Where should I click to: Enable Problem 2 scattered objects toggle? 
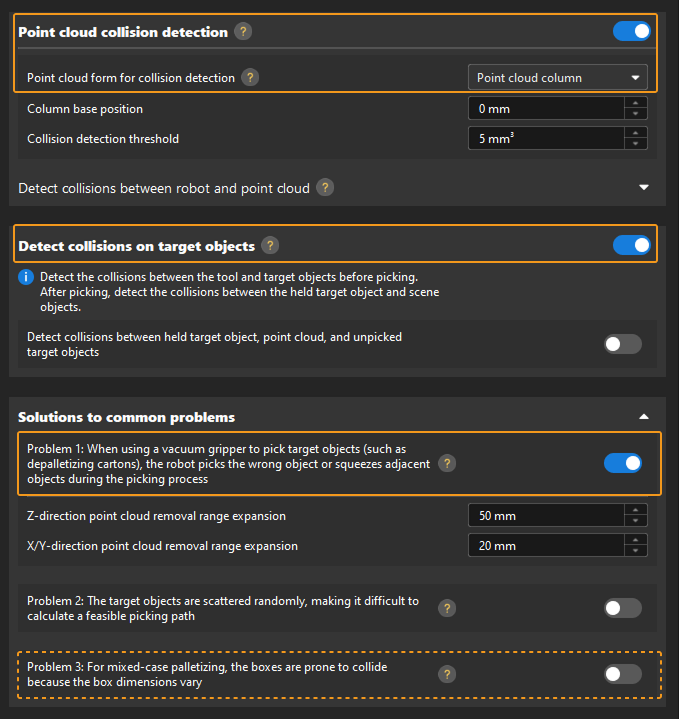point(623,608)
